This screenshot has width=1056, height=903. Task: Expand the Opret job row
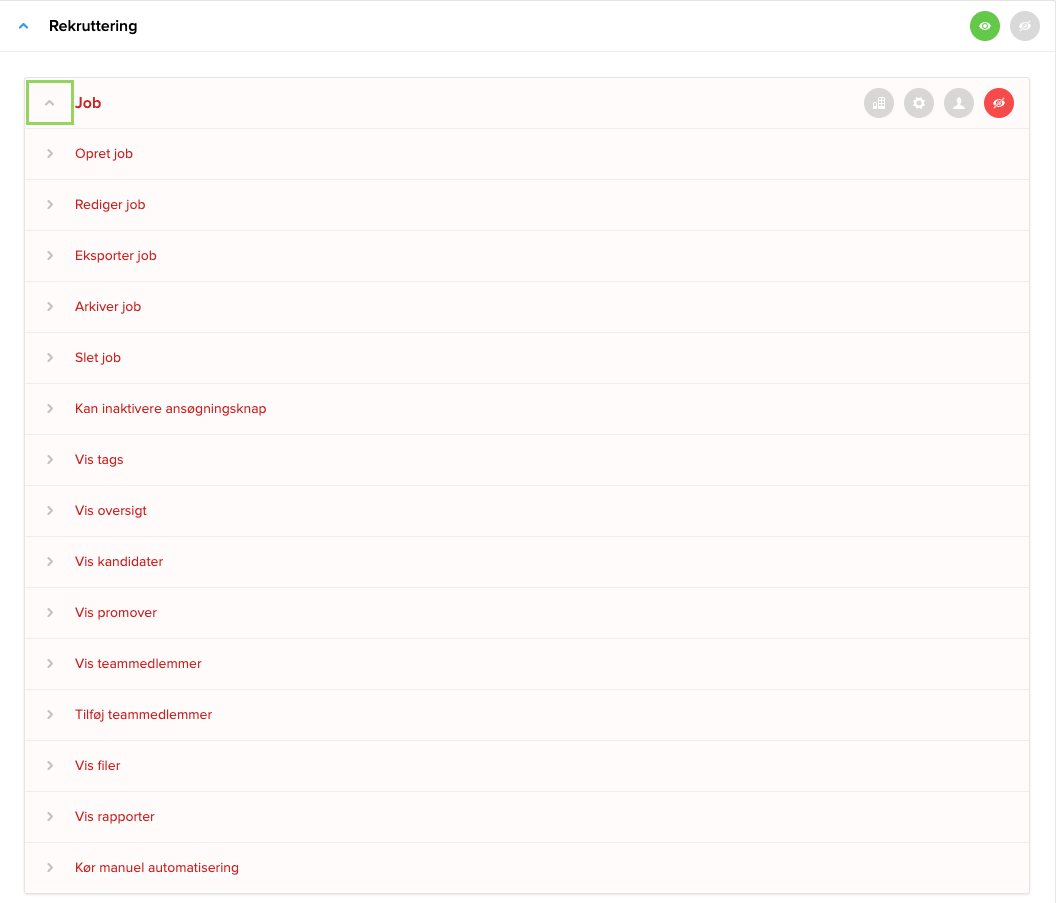(50, 153)
